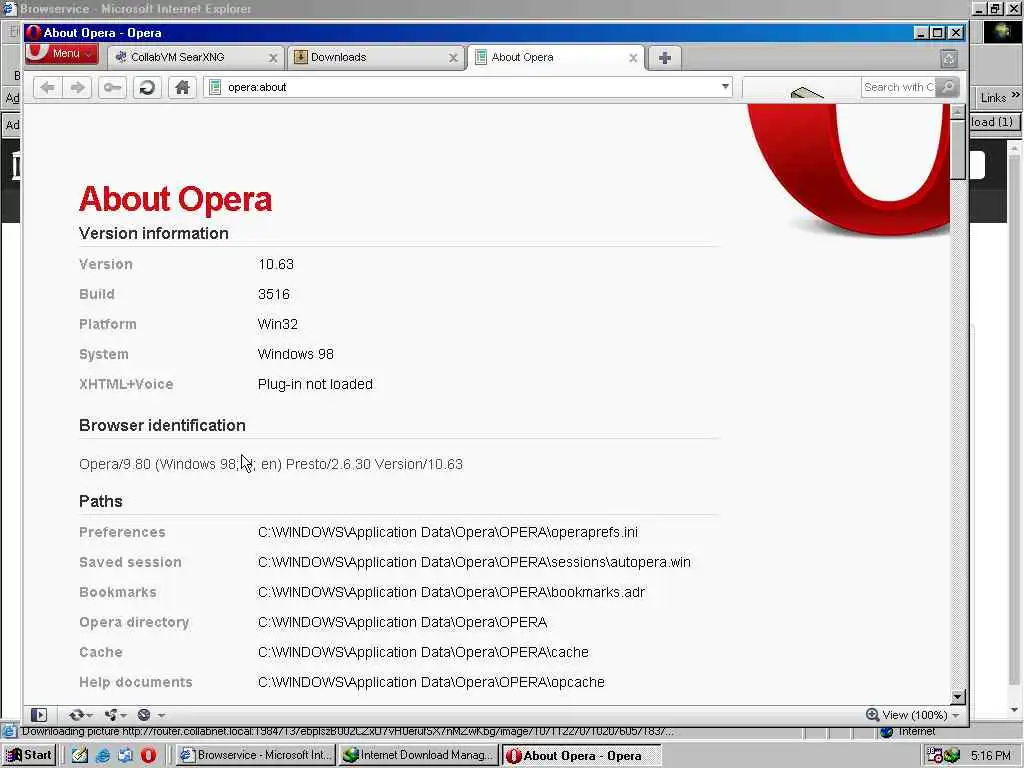Click the Paths section heading
The width and height of the screenshot is (1024, 768).
coord(101,502)
